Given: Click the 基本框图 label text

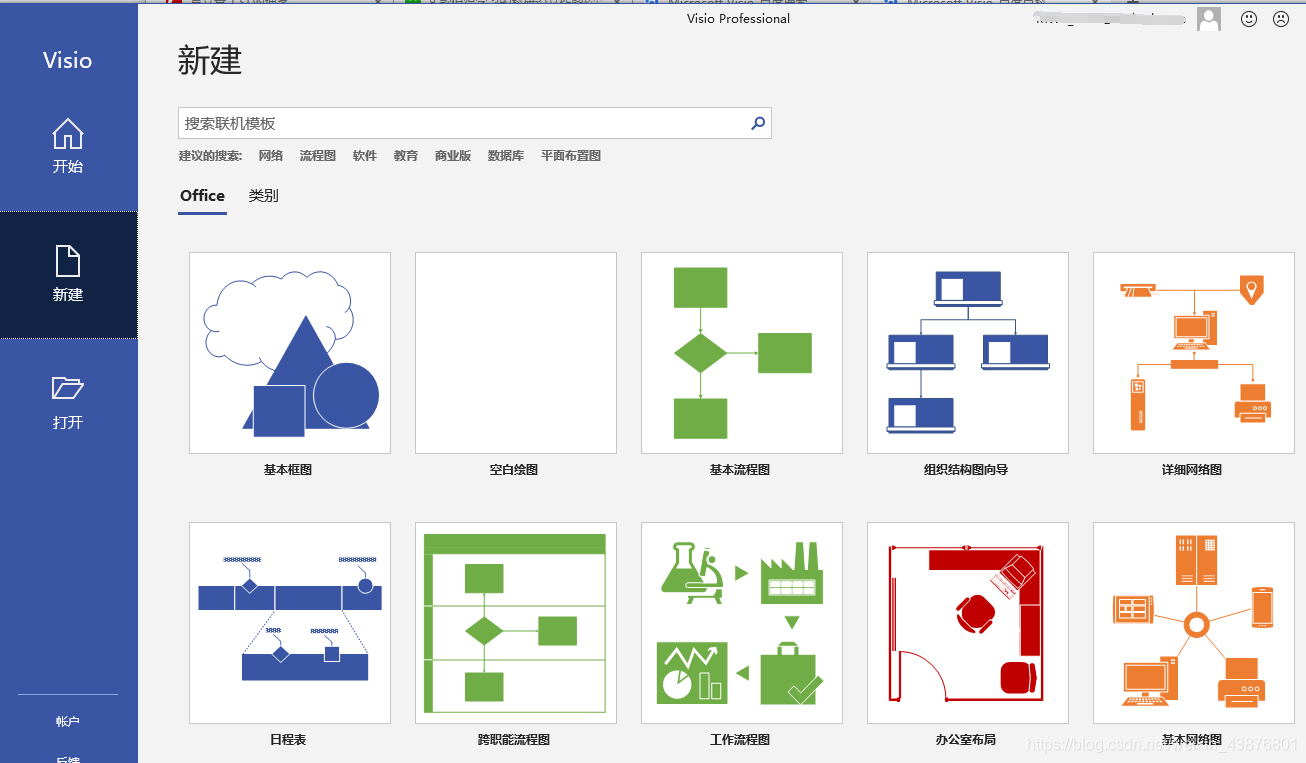Looking at the screenshot, I should tap(288, 470).
